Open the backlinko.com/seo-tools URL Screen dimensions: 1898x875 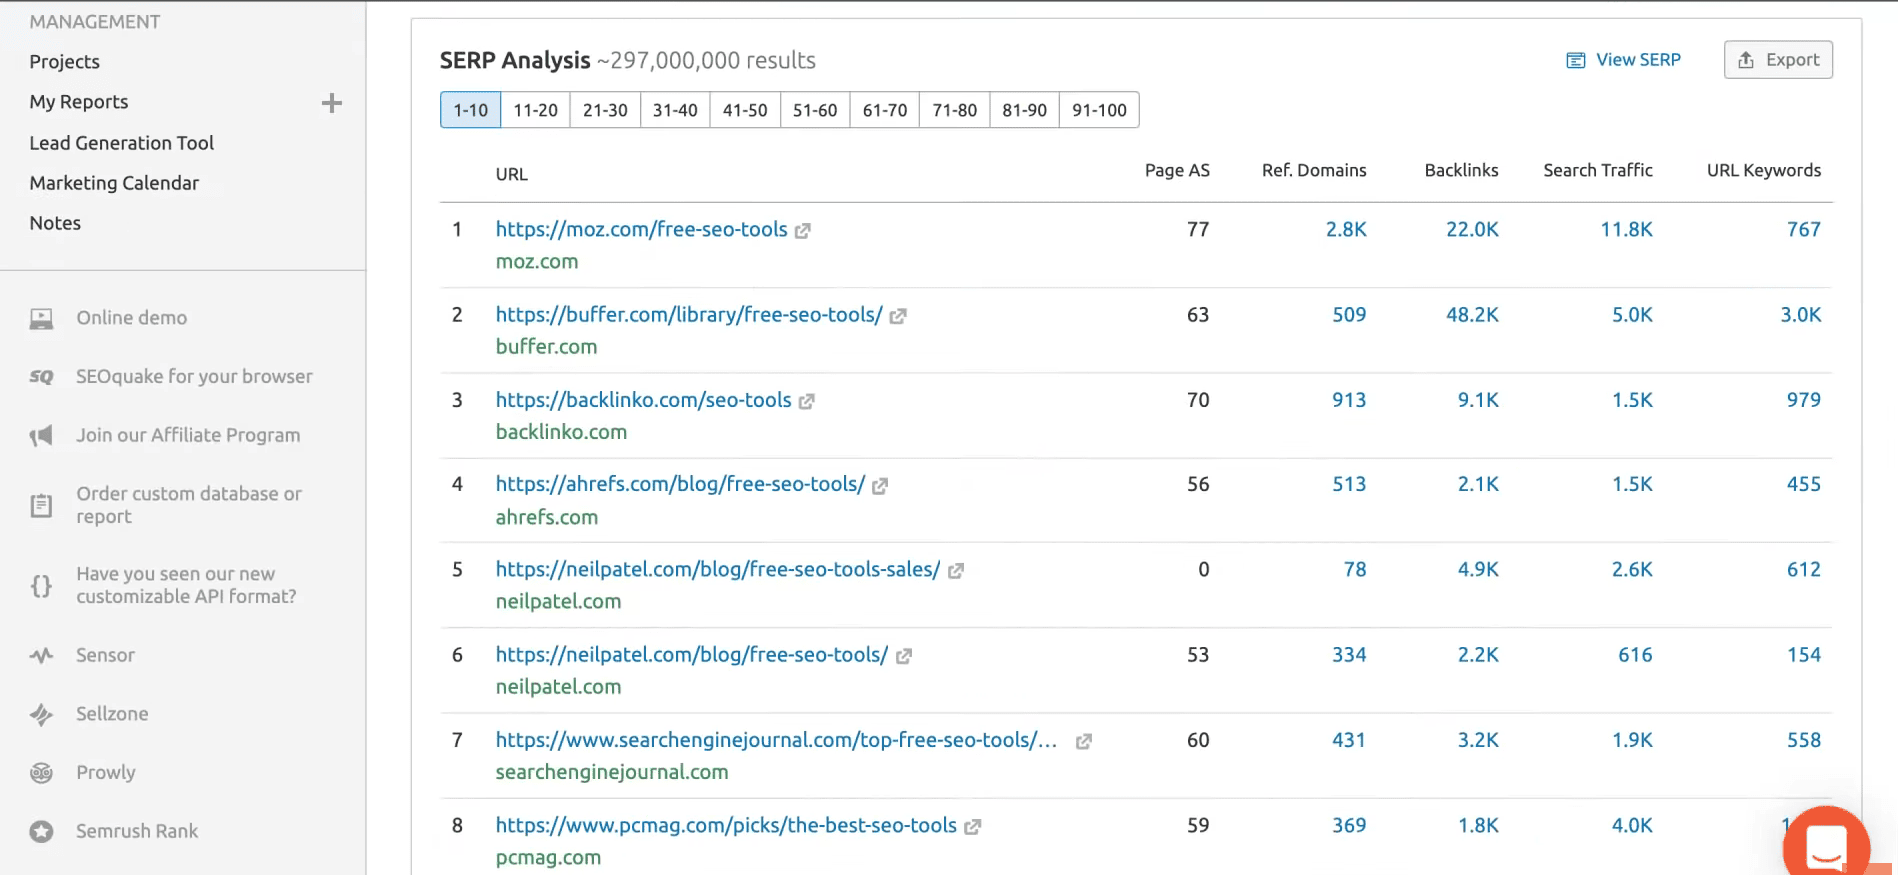click(644, 400)
